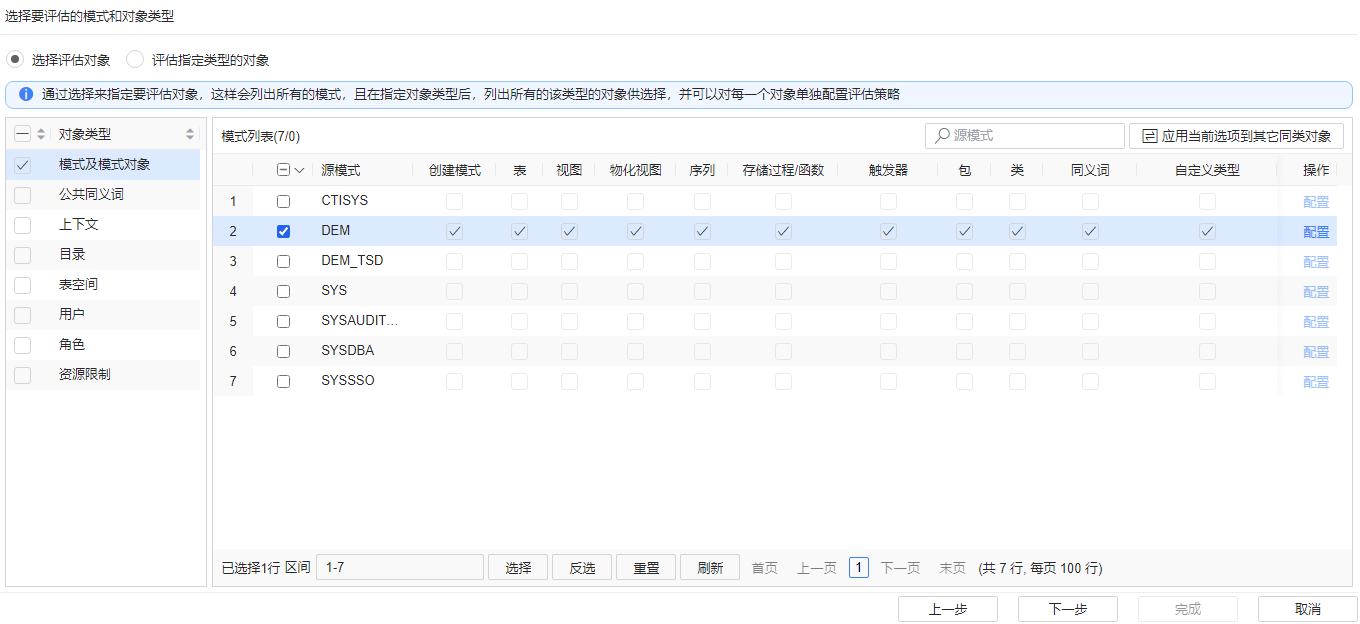Check the 表空间 object type checkbox
1360x624 pixels.
tap(23, 284)
